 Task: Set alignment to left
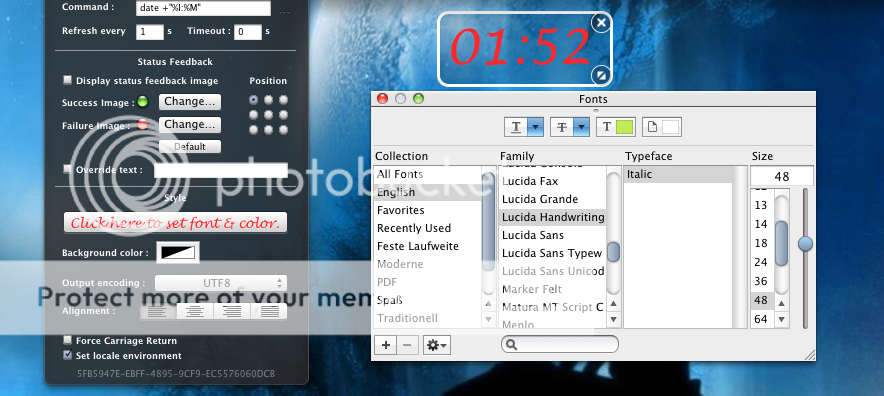point(158,311)
